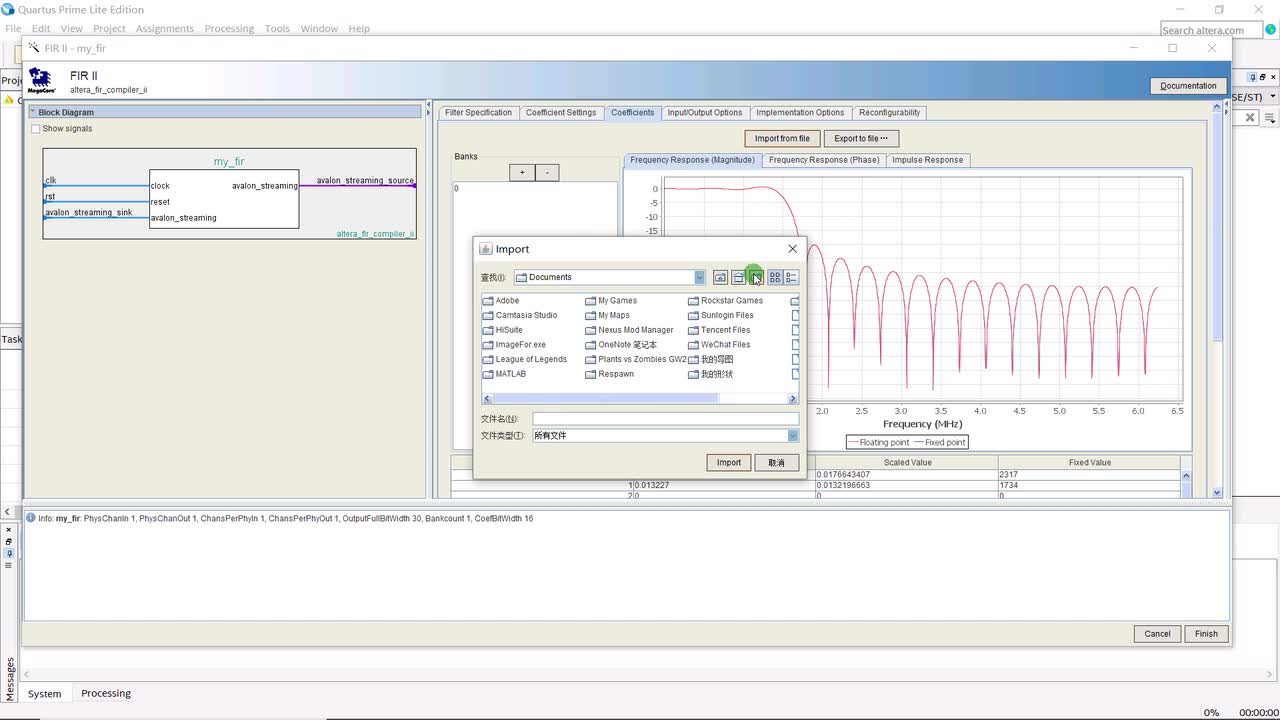Close the Import dialog with X
The width and height of the screenshot is (1280, 720).
coord(793,249)
